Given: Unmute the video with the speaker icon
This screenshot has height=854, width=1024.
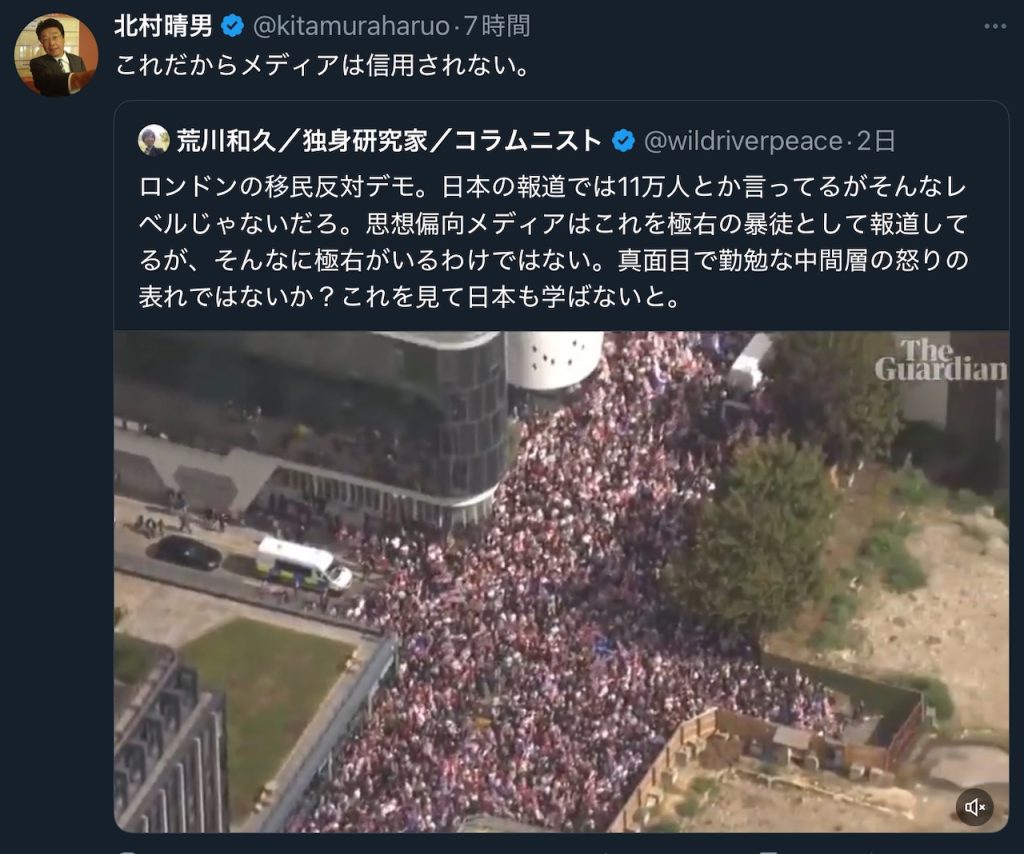Looking at the screenshot, I should [x=974, y=808].
